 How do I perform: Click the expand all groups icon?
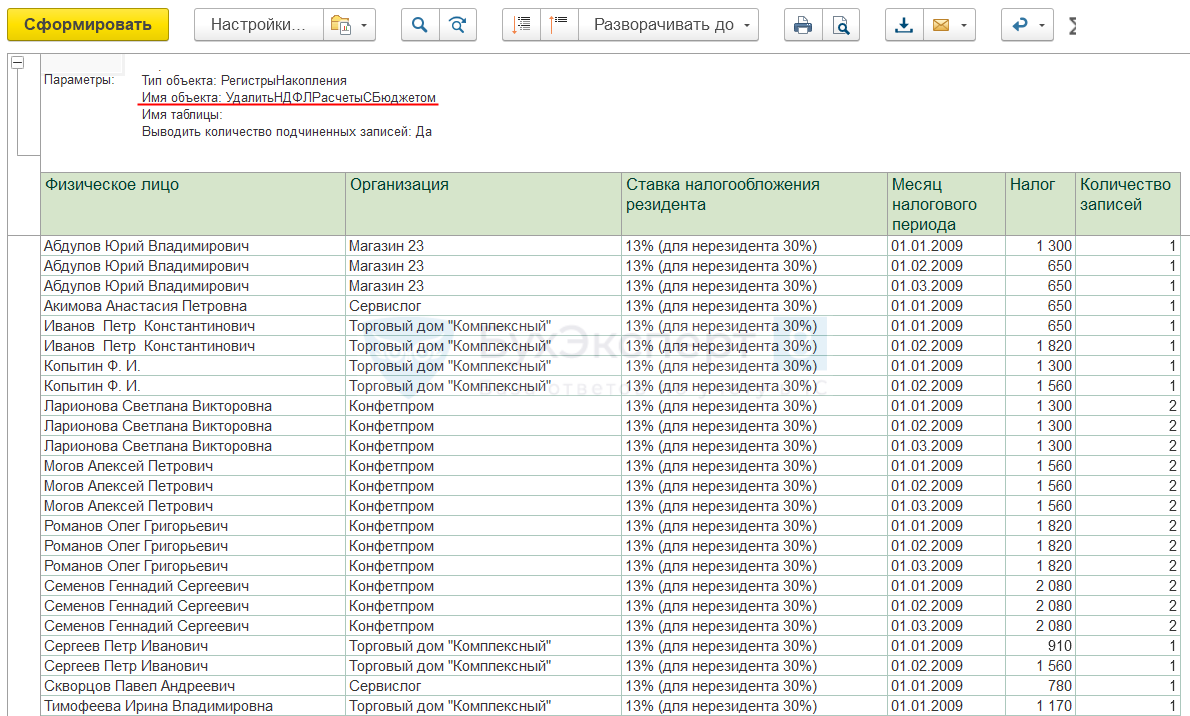[x=559, y=25]
